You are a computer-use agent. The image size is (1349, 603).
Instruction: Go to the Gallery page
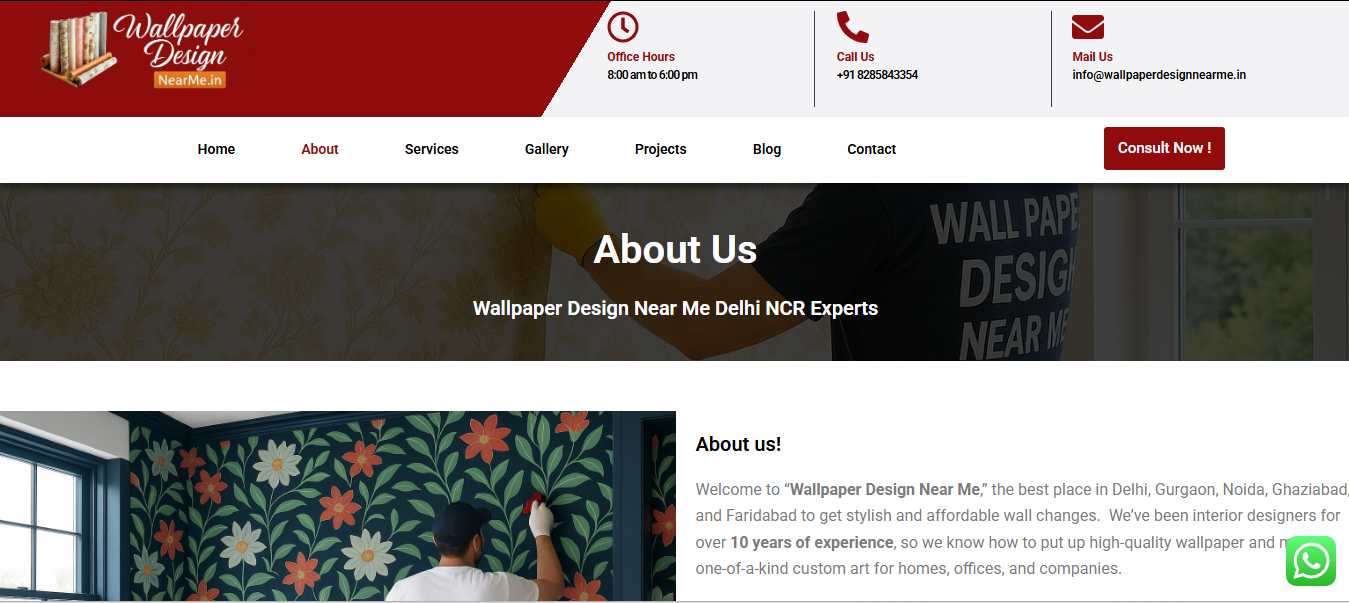[x=547, y=149]
